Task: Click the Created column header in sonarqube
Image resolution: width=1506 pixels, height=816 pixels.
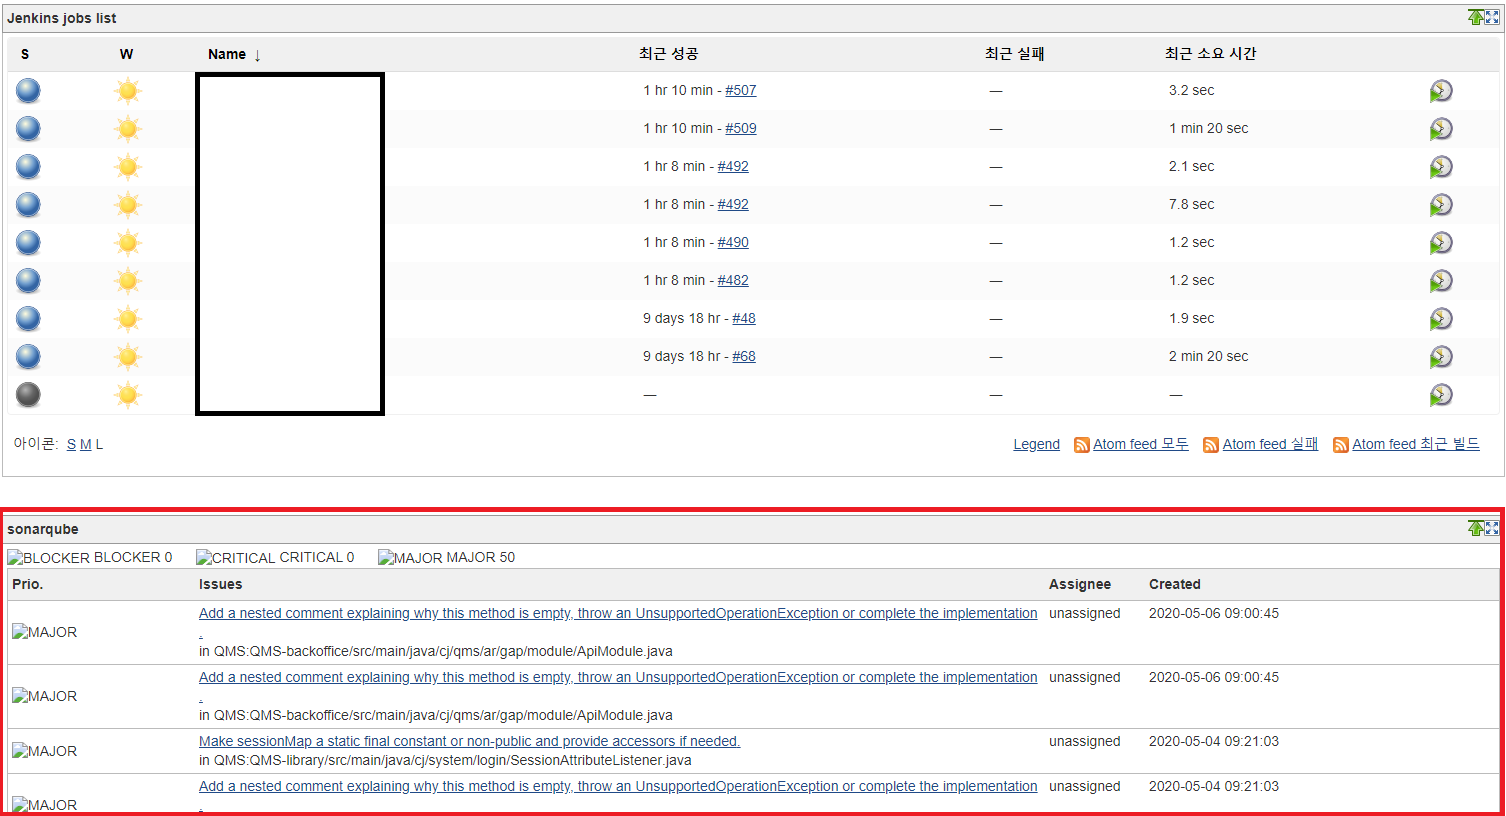Action: coord(1175,584)
